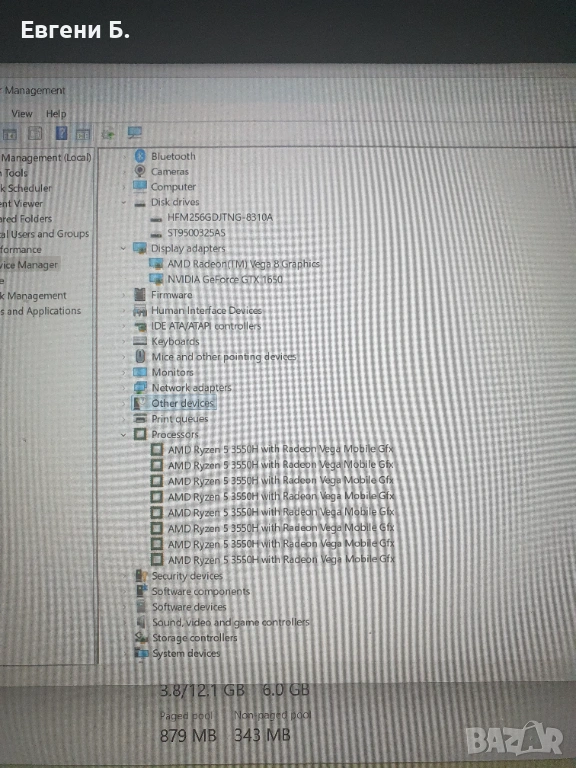Image resolution: width=576 pixels, height=768 pixels.
Task: Open the View menu
Action: [22, 114]
